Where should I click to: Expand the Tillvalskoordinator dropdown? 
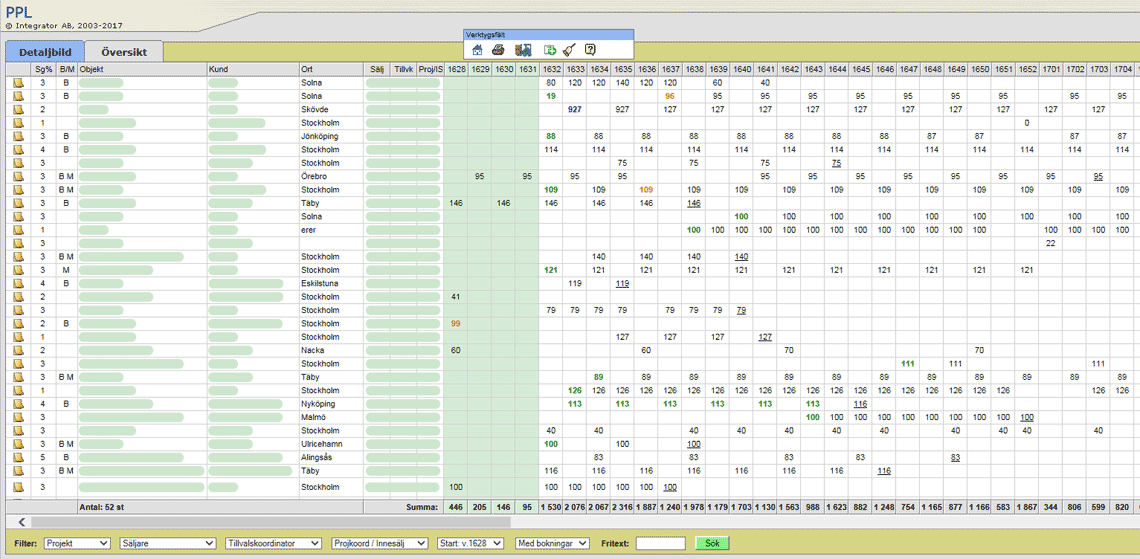273,543
